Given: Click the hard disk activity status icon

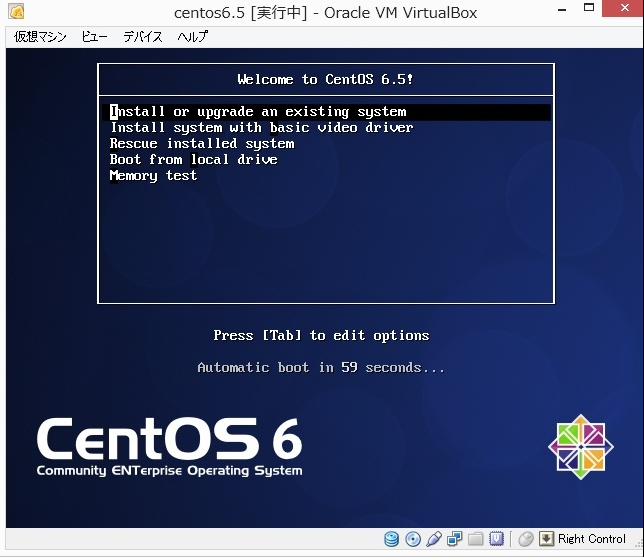Looking at the screenshot, I should click(x=391, y=539).
